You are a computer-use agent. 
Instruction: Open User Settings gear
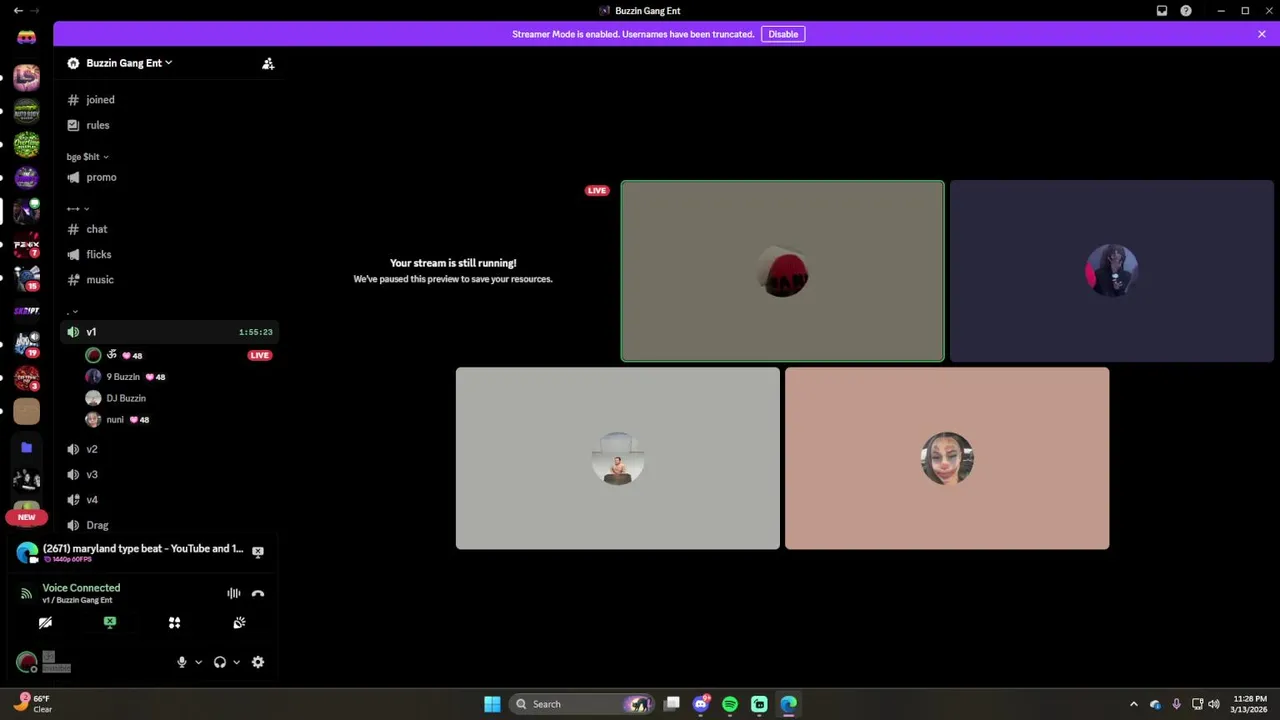(258, 662)
